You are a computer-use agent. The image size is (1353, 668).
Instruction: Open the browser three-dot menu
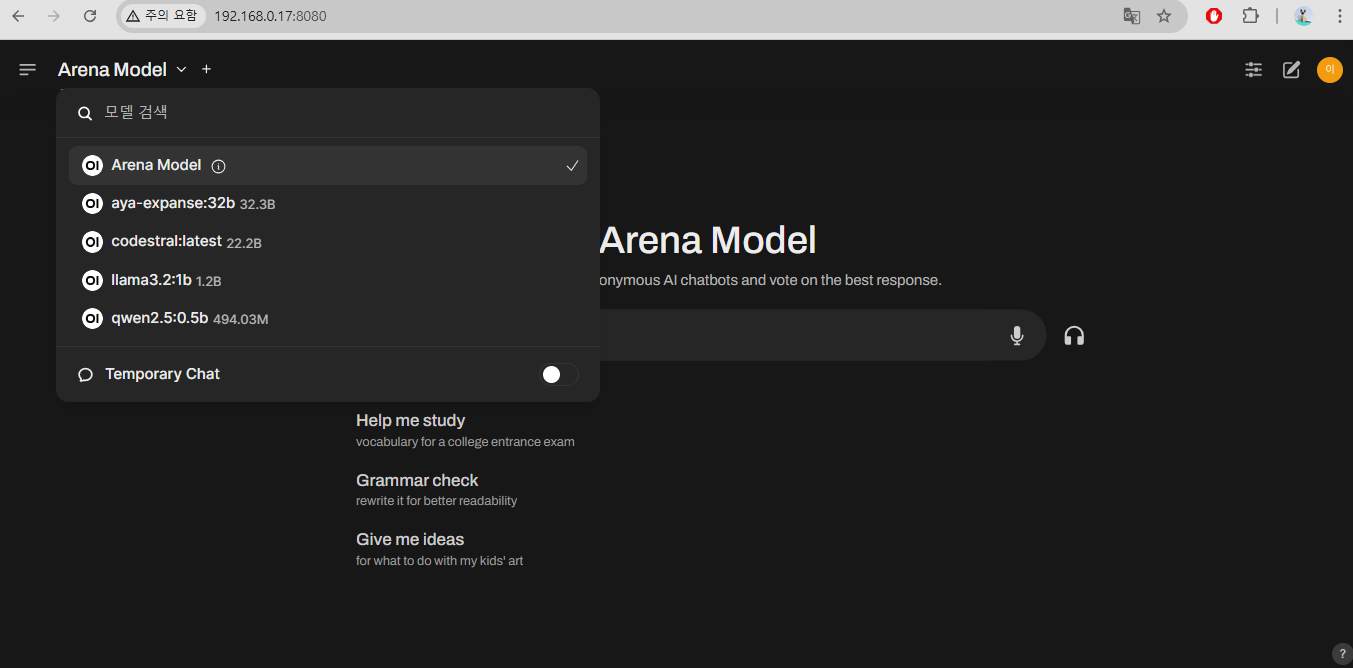[x=1339, y=16]
